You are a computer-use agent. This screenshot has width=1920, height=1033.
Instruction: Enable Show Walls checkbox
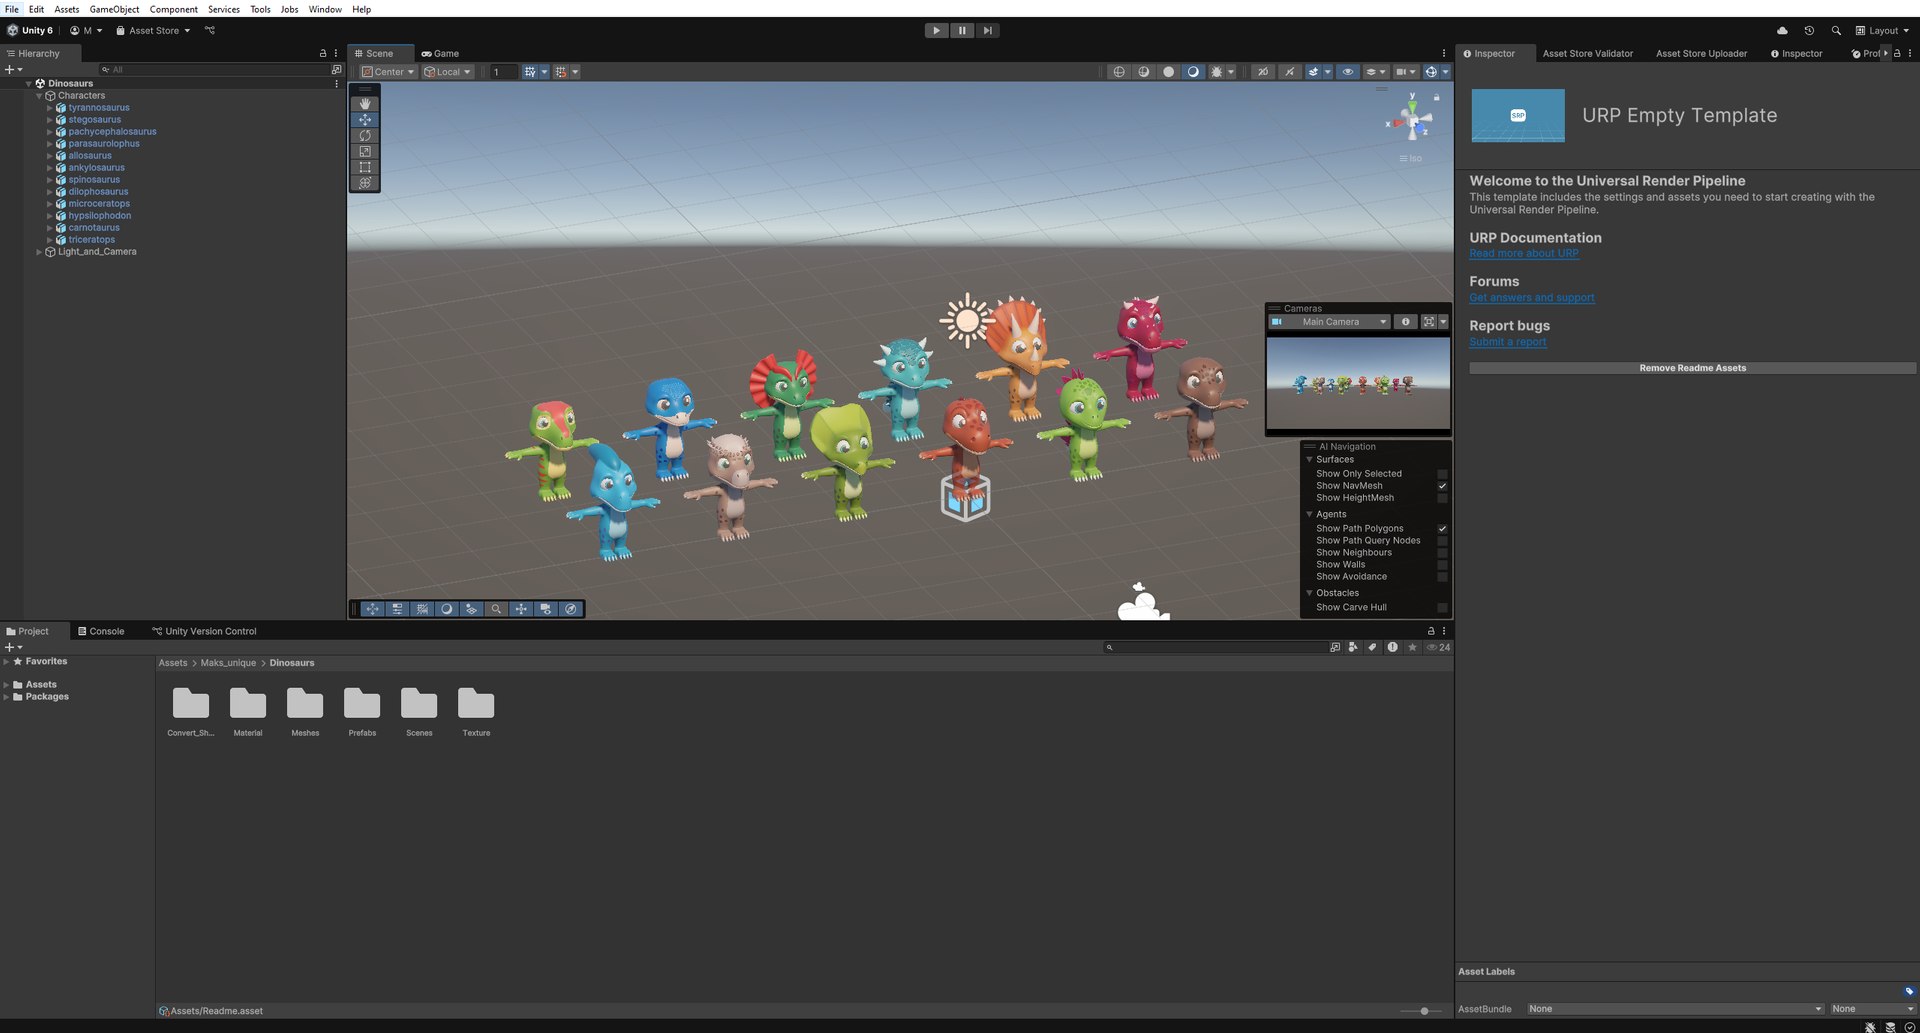[1442, 565]
